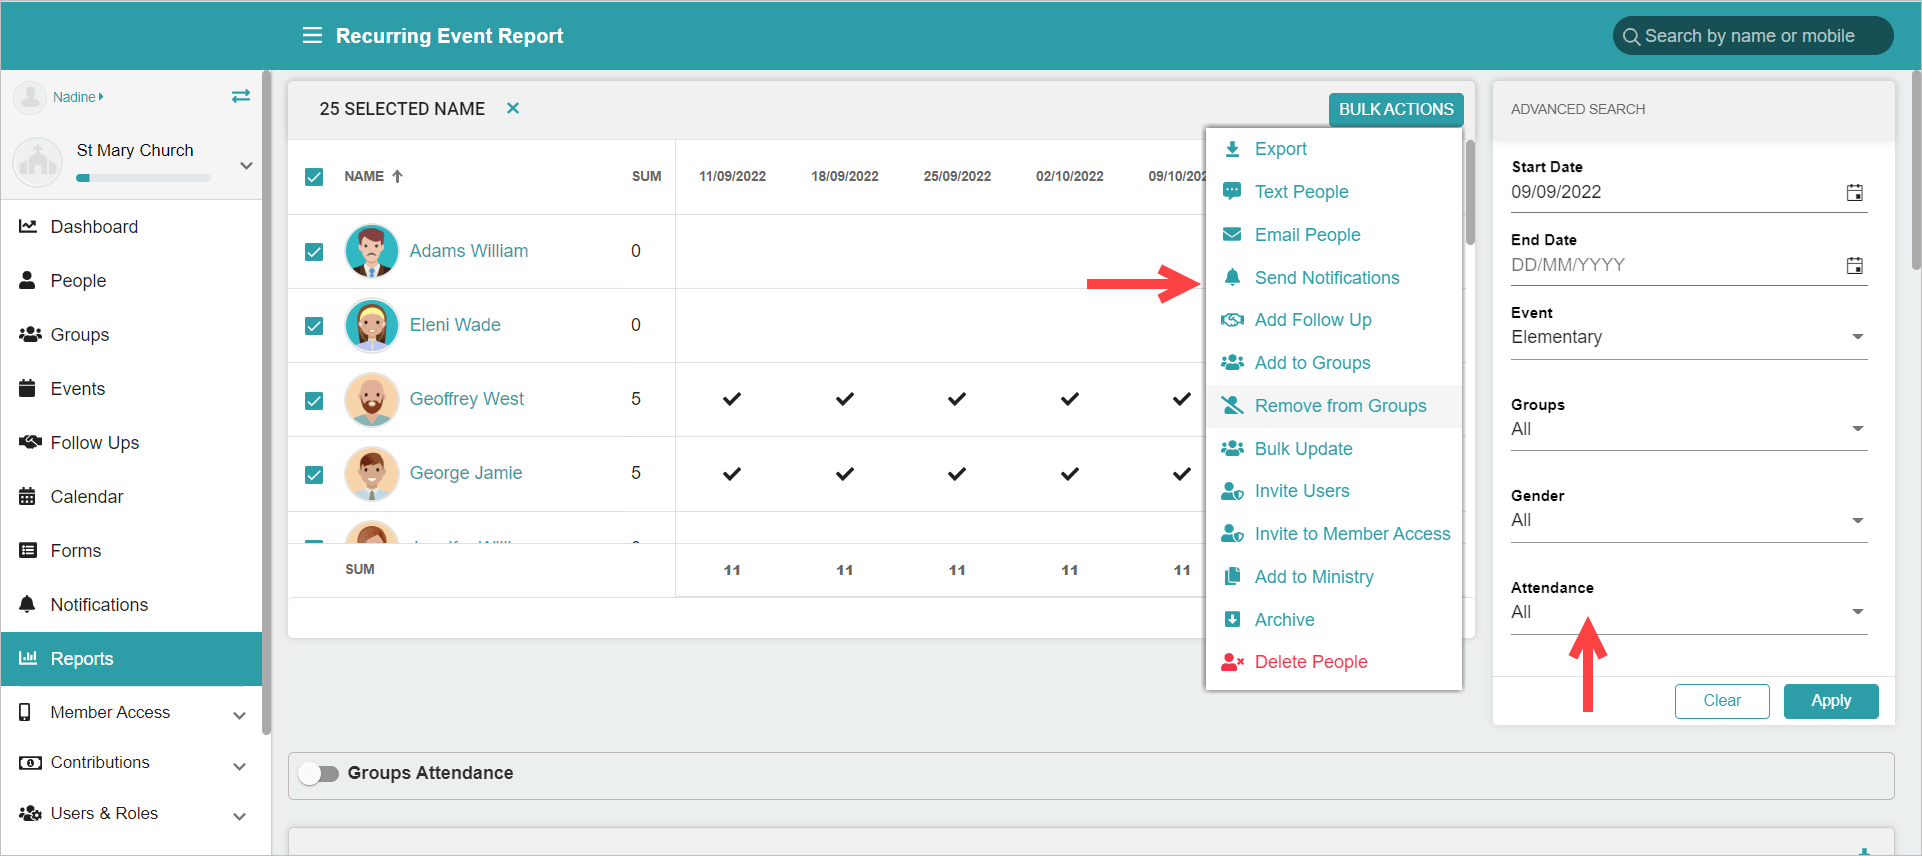Viewport: 1922px width, 856px height.
Task: Select Send Notifications bulk action
Action: pos(1334,278)
